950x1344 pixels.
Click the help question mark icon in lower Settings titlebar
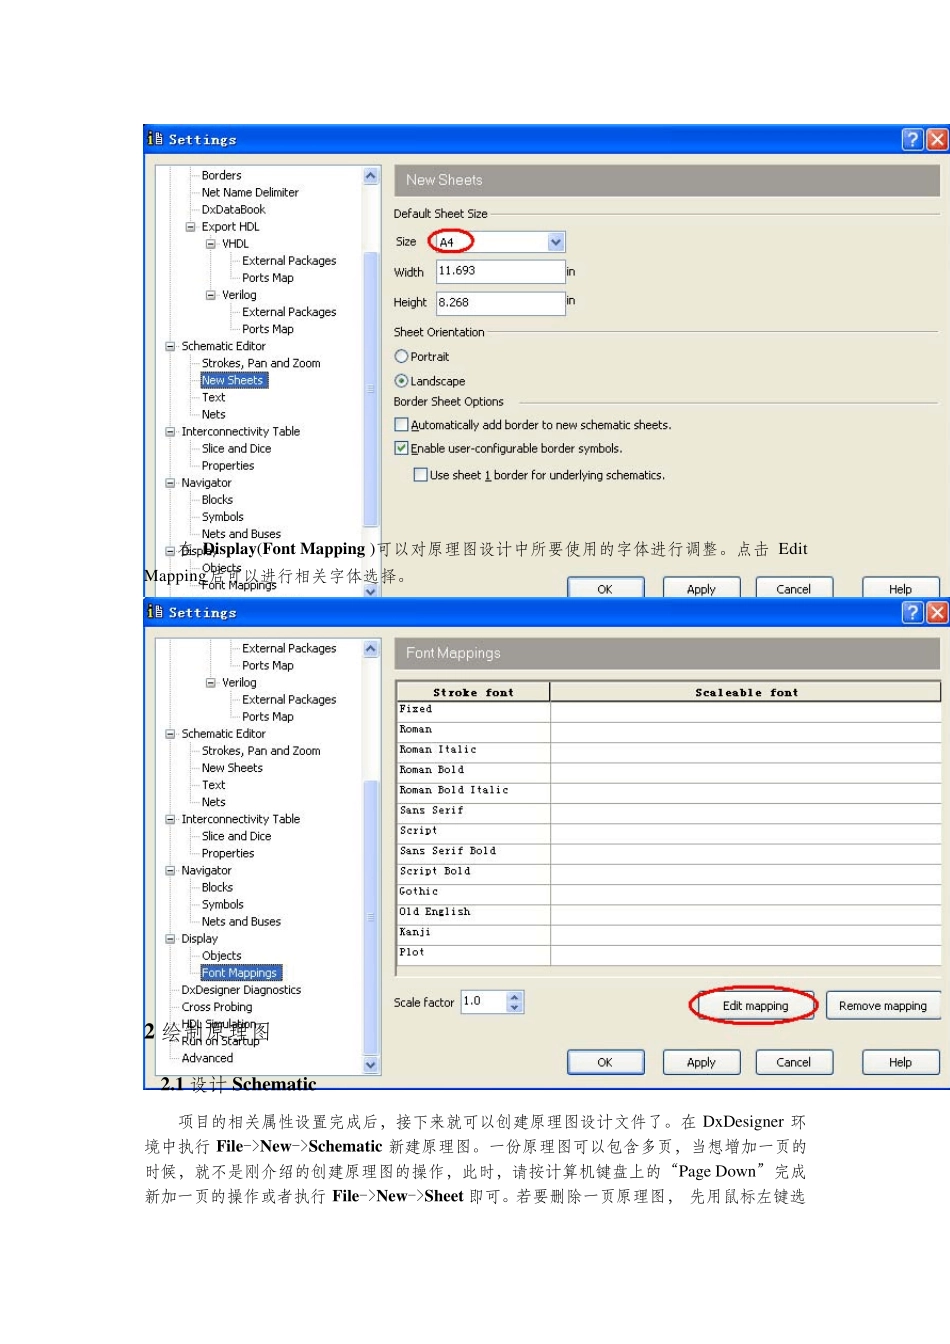coord(911,612)
